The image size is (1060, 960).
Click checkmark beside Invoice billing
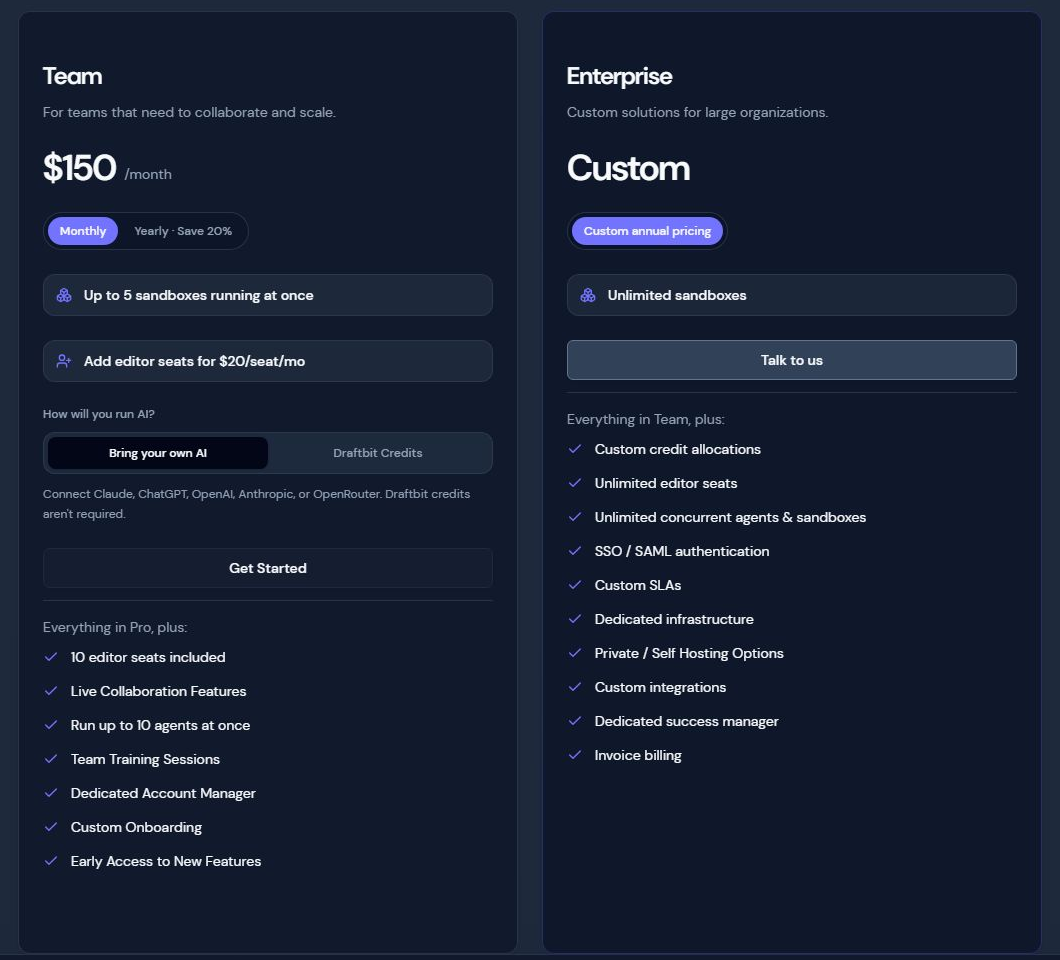click(x=575, y=755)
